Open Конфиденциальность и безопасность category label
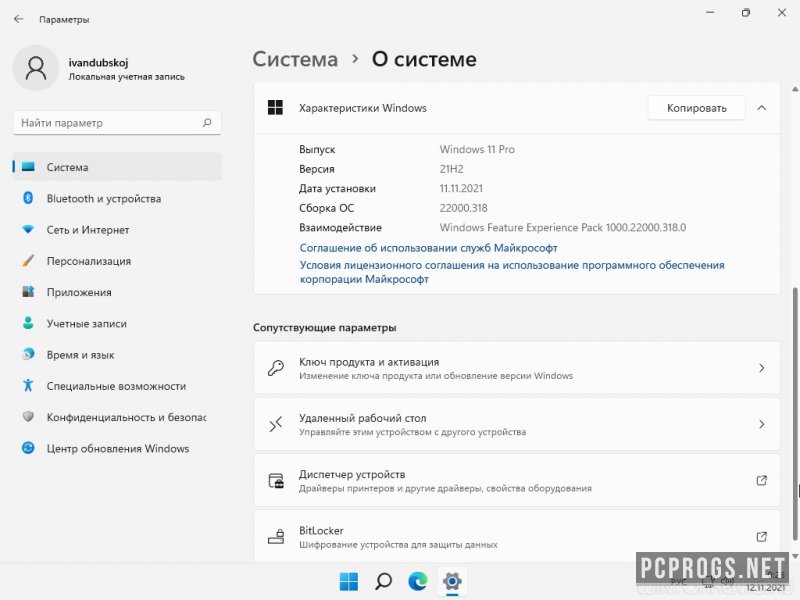Screen dimensions: 800x600 tap(127, 417)
